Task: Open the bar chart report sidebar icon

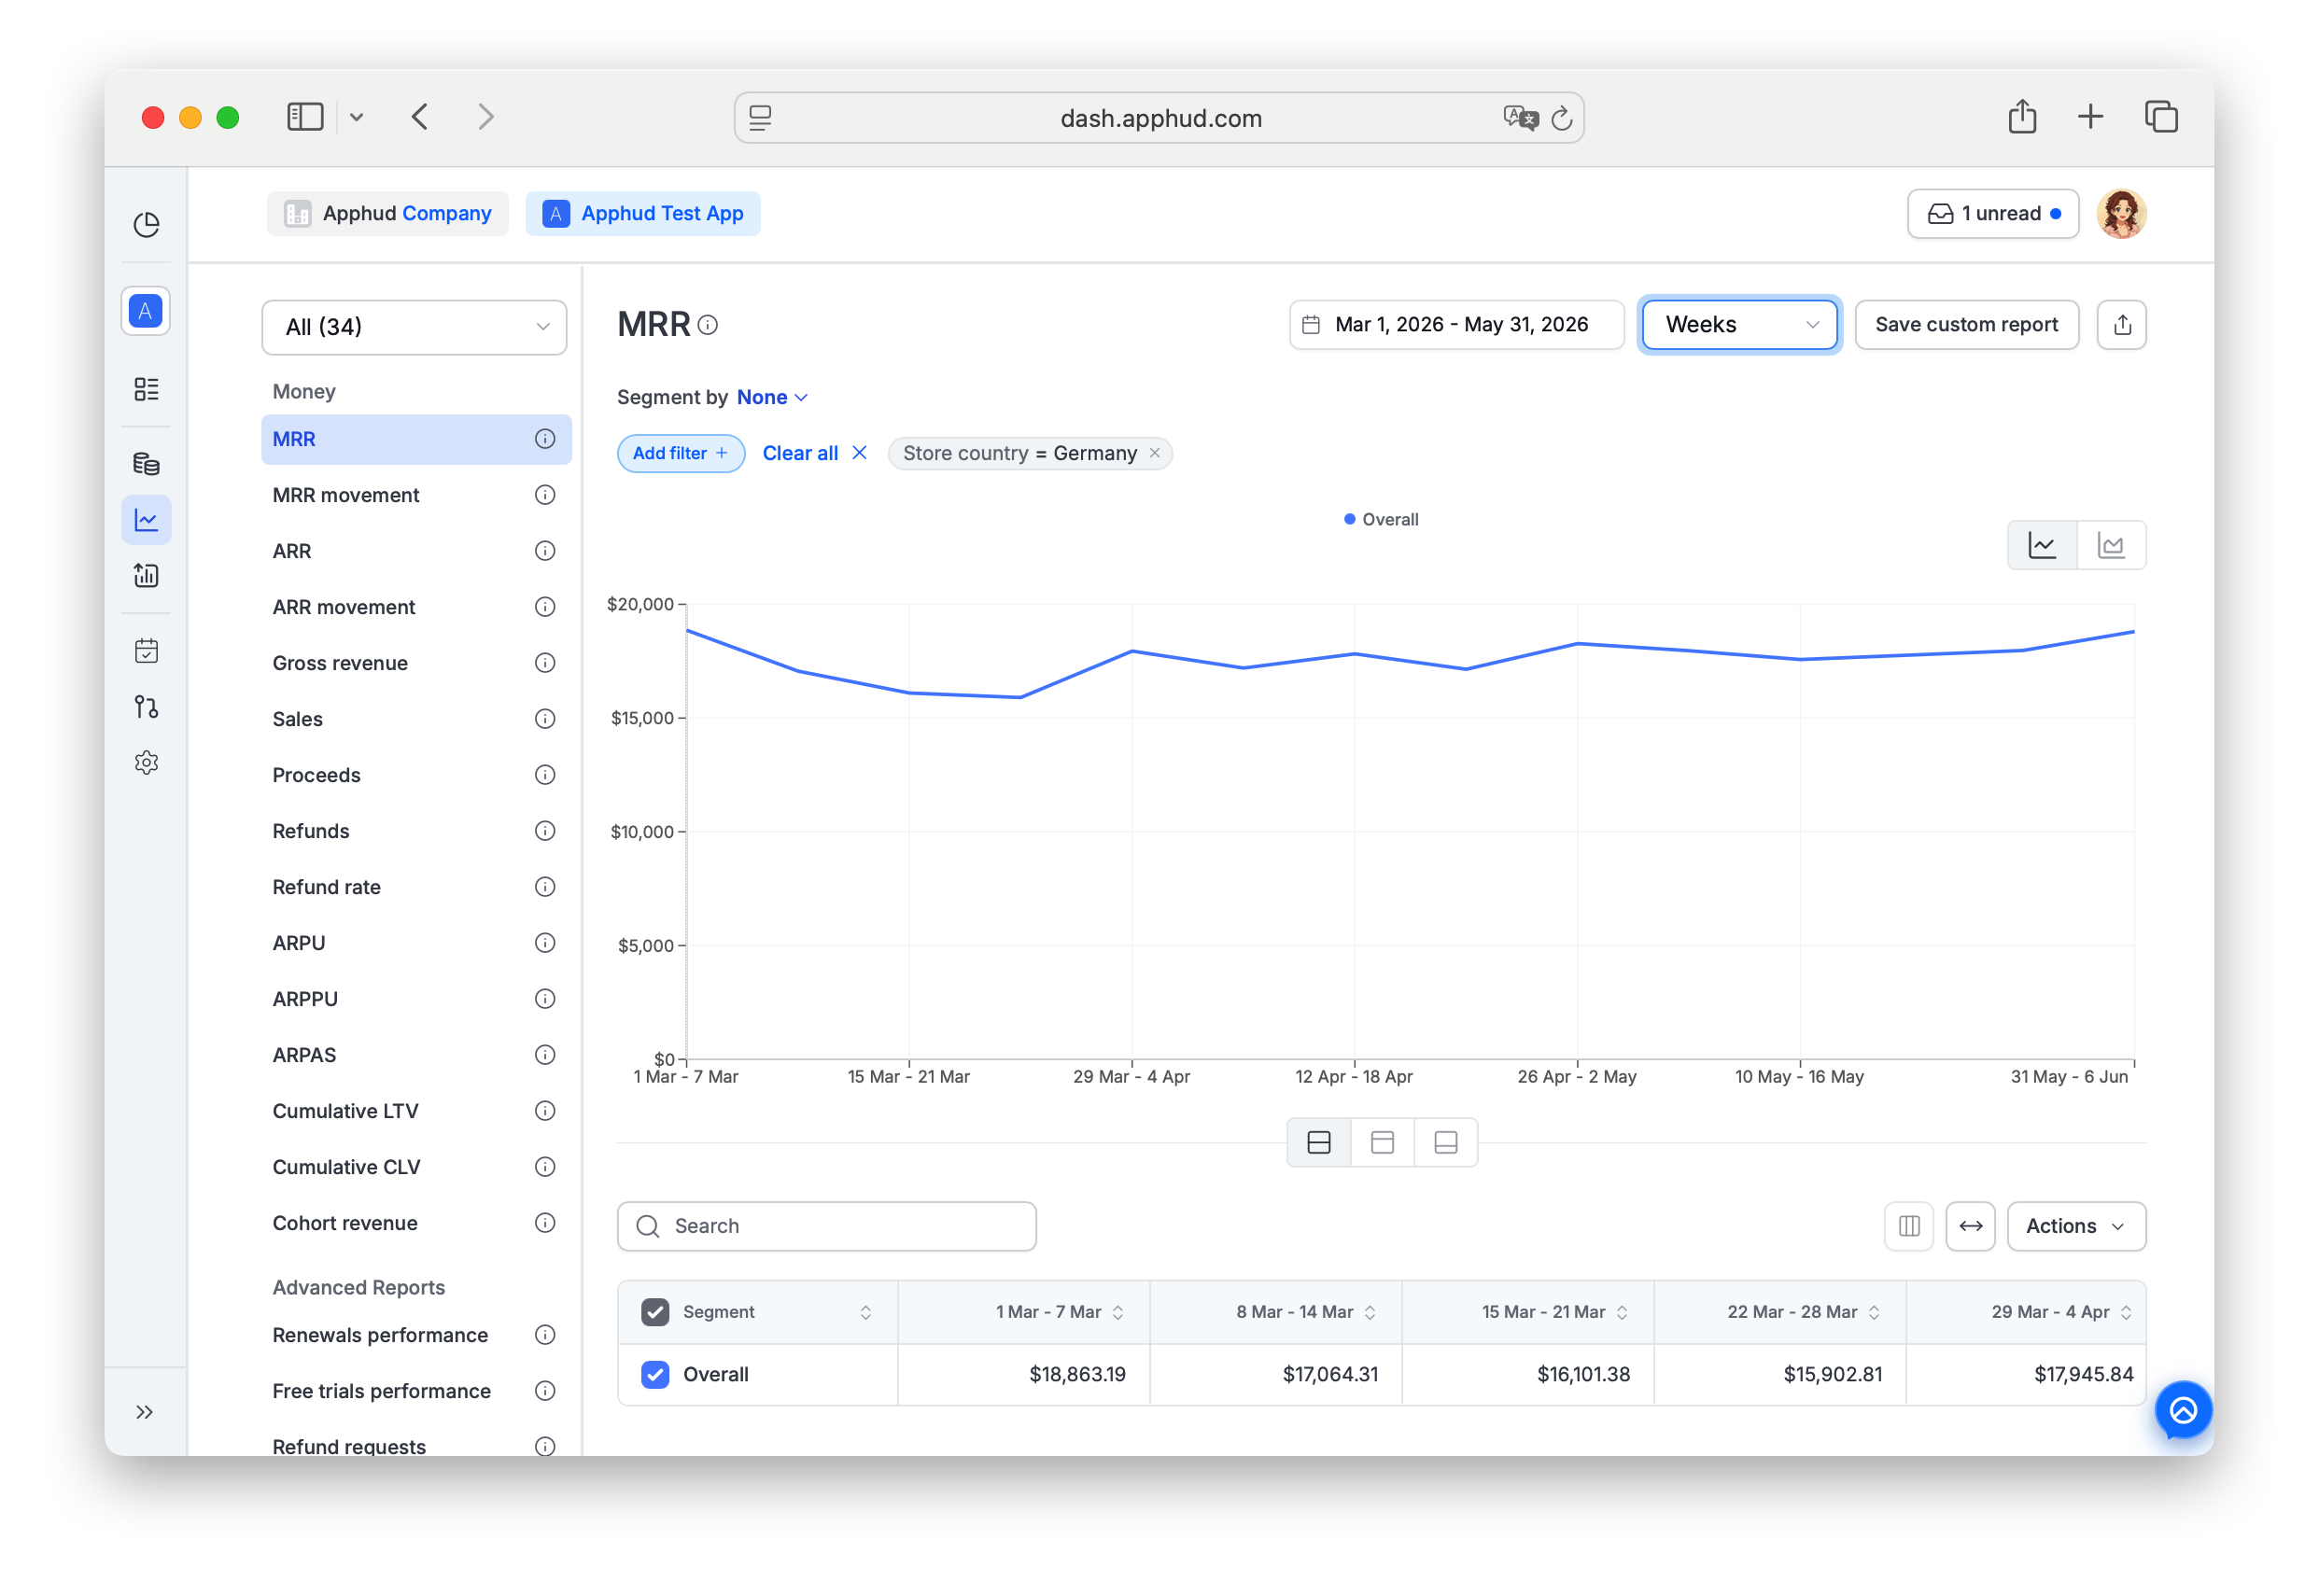Action: click(146, 576)
